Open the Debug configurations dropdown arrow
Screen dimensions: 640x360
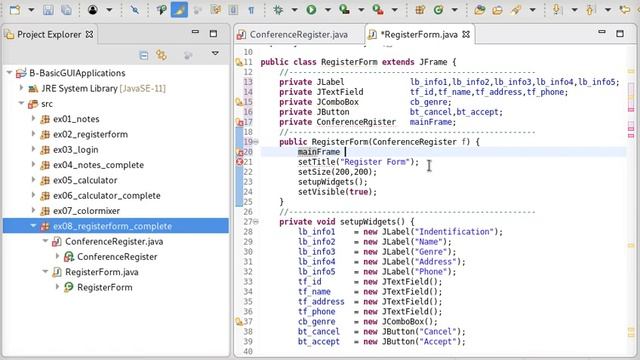tap(294, 10)
